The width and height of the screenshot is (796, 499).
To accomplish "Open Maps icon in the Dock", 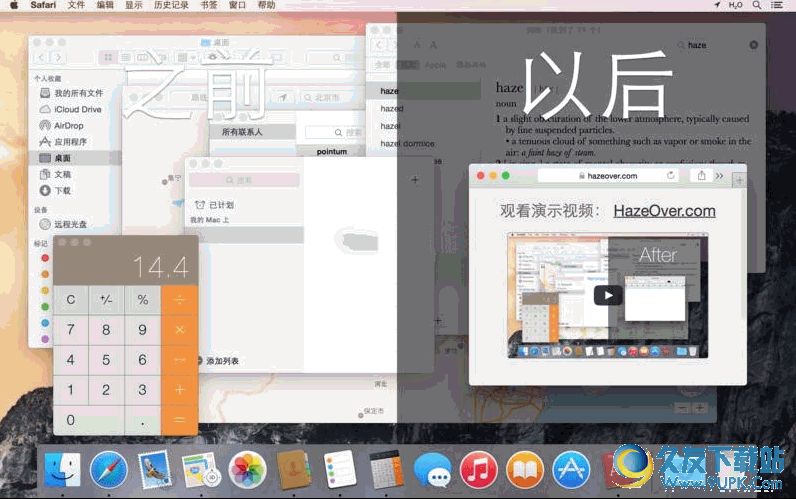I will coord(201,470).
